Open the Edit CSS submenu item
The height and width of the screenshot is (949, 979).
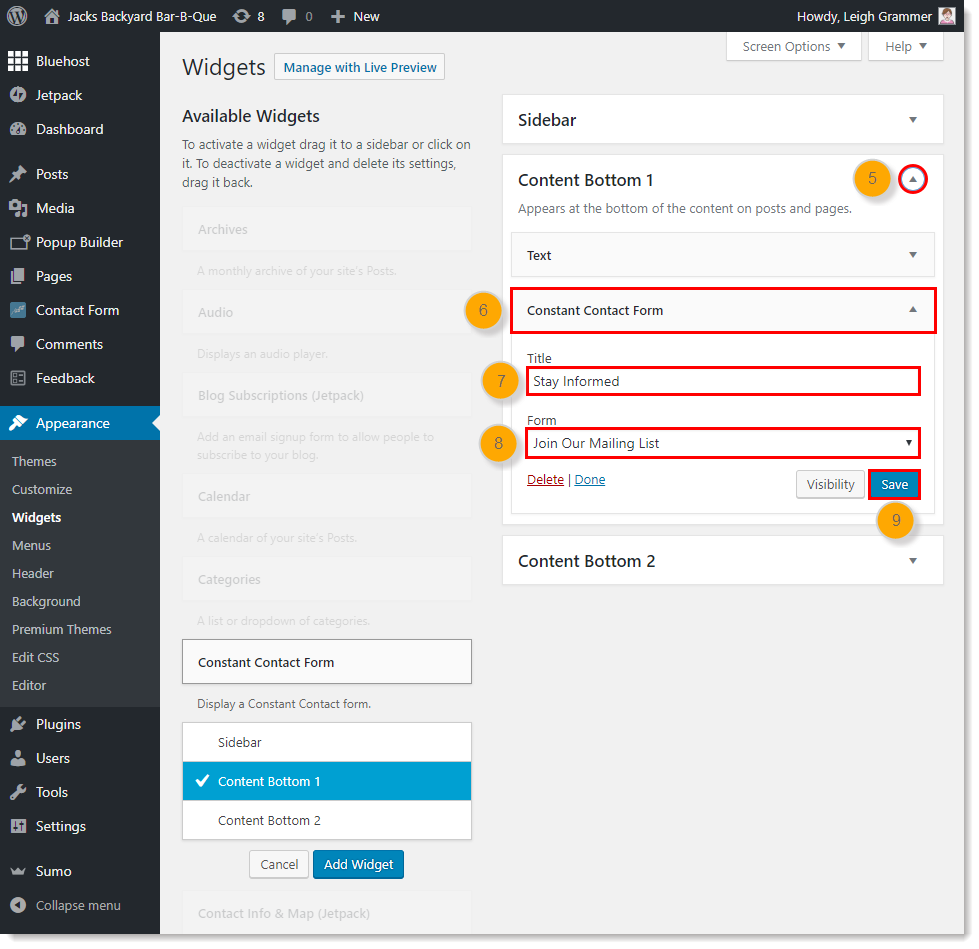click(x=36, y=657)
